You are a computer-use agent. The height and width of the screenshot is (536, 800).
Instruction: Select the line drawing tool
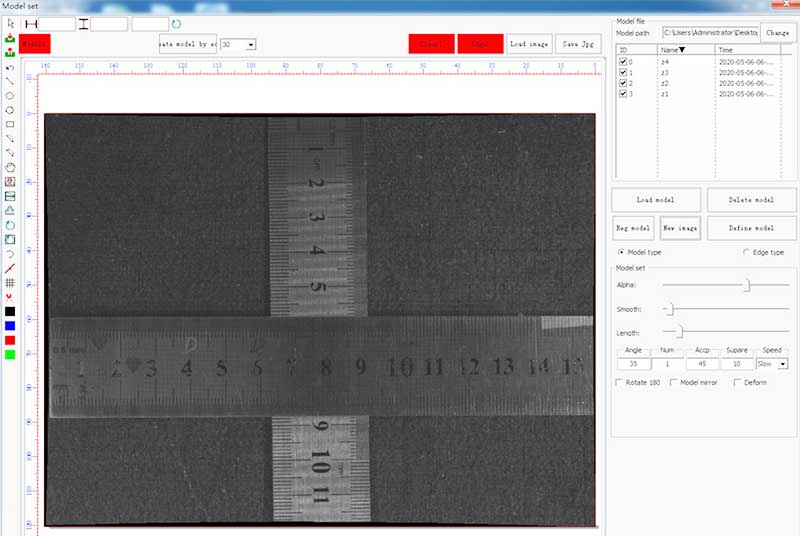tap(10, 81)
